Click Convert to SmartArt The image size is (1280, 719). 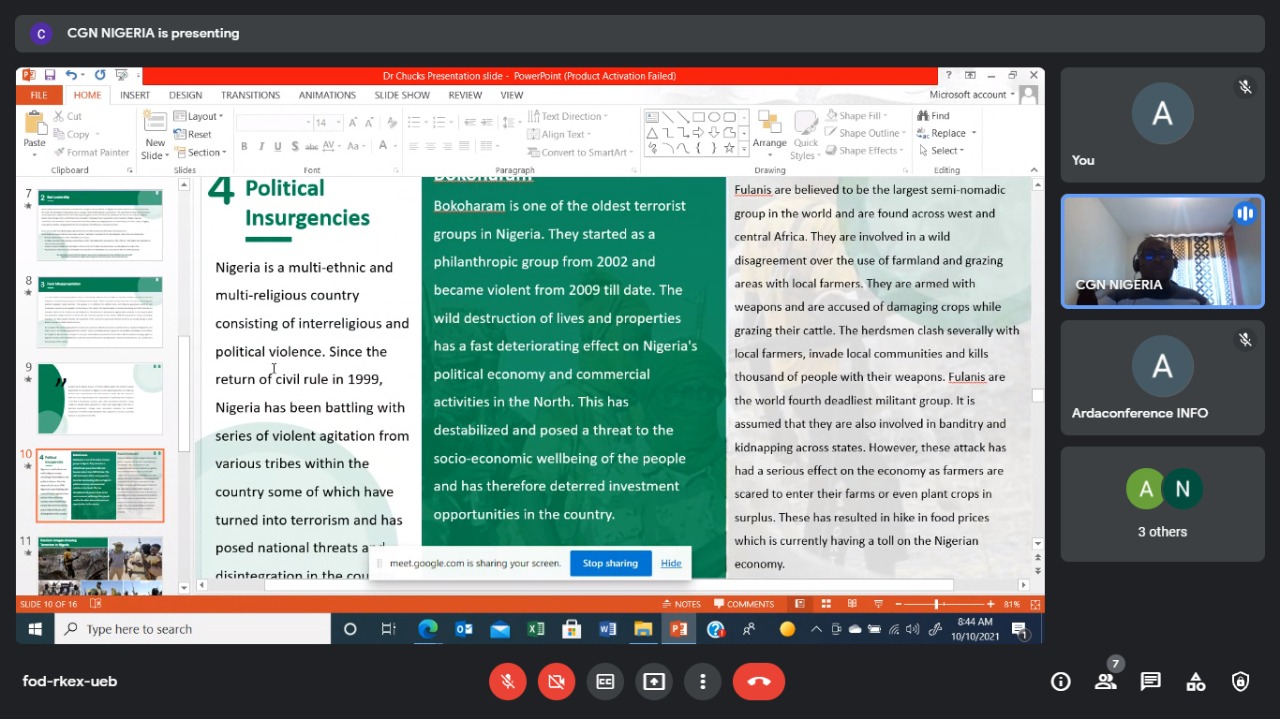(581, 152)
